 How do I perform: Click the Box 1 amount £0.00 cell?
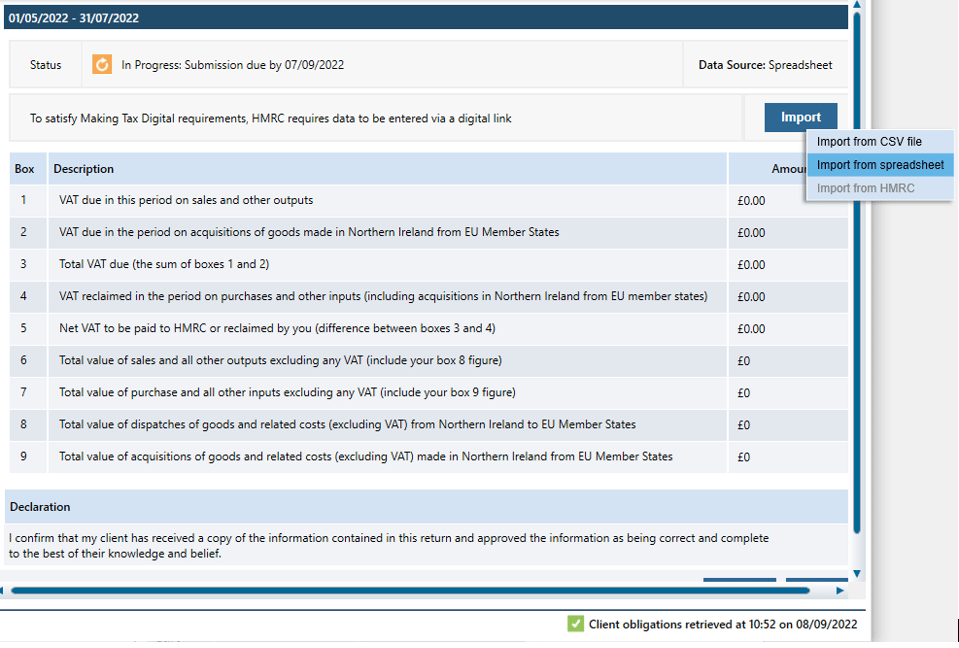(x=751, y=200)
